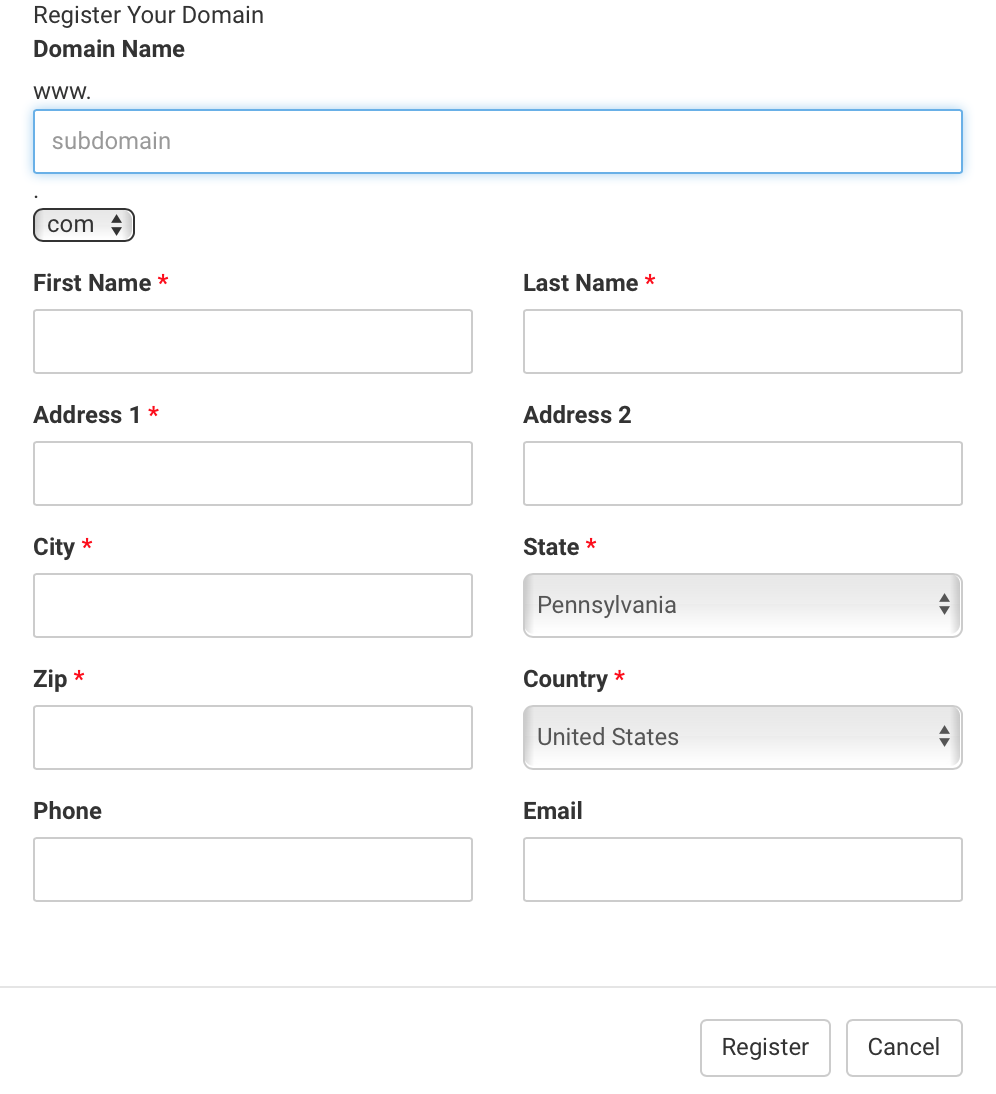996x1094 pixels.
Task: Click into the First Name field
Action: [253, 341]
